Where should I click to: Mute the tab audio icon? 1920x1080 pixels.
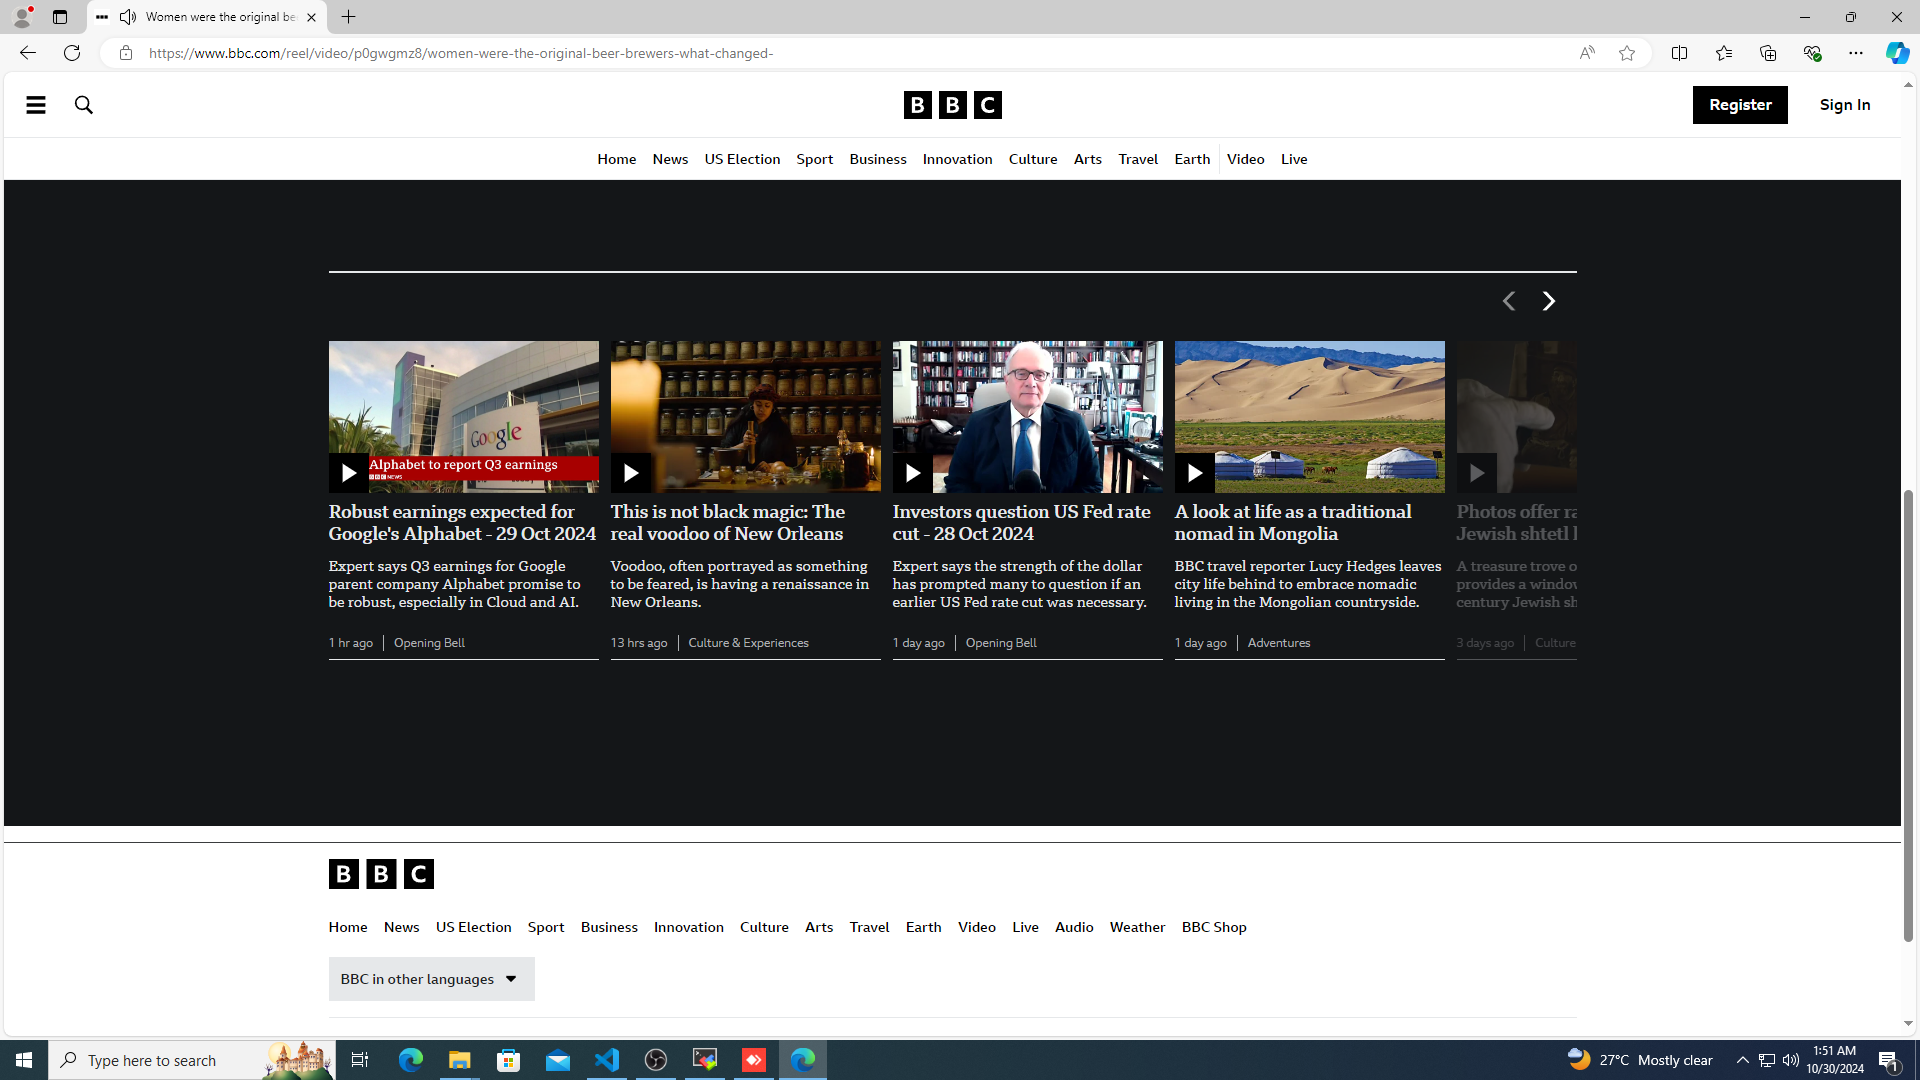point(128,17)
